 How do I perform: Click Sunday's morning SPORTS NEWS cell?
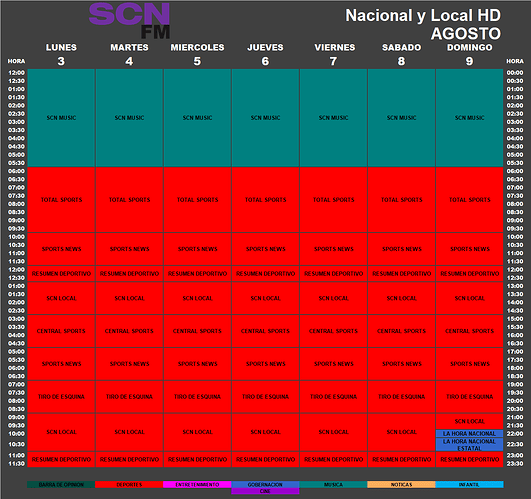pyautogui.click(x=470, y=249)
